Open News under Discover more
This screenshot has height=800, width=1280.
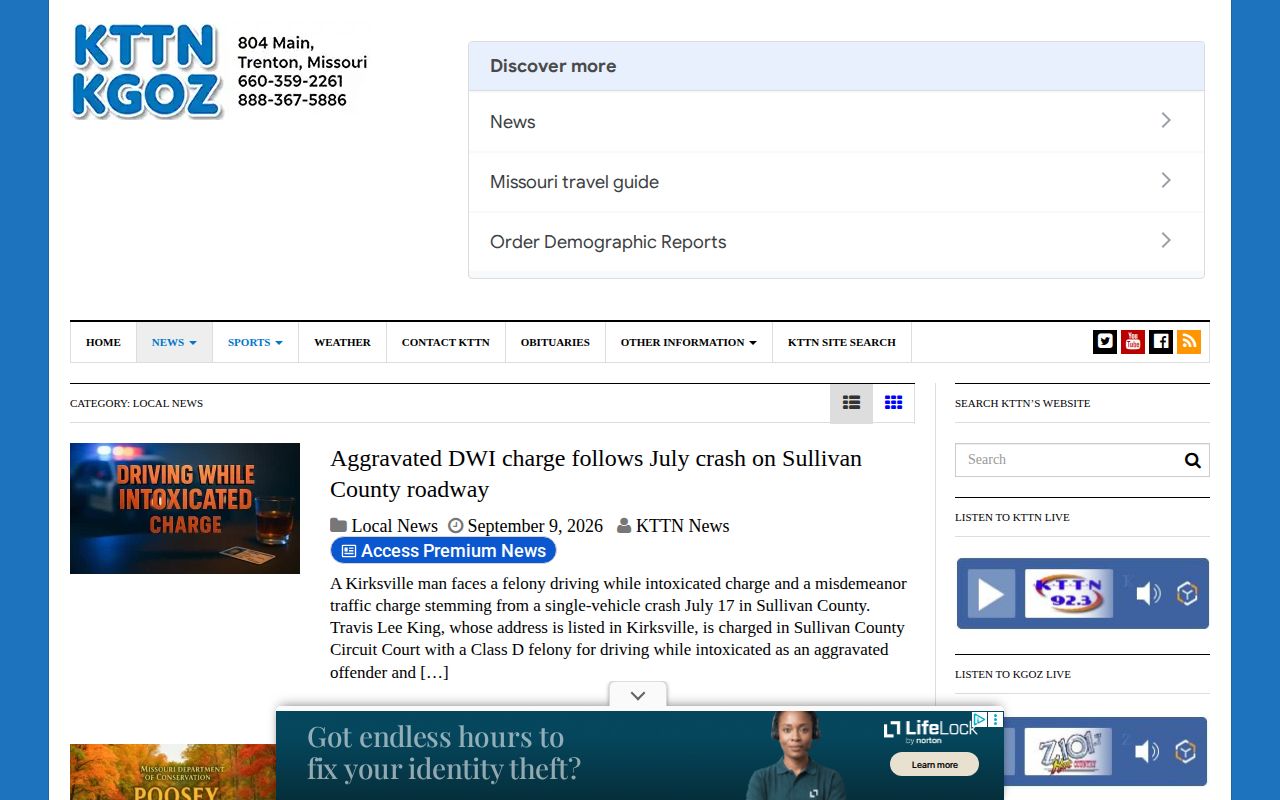[836, 122]
